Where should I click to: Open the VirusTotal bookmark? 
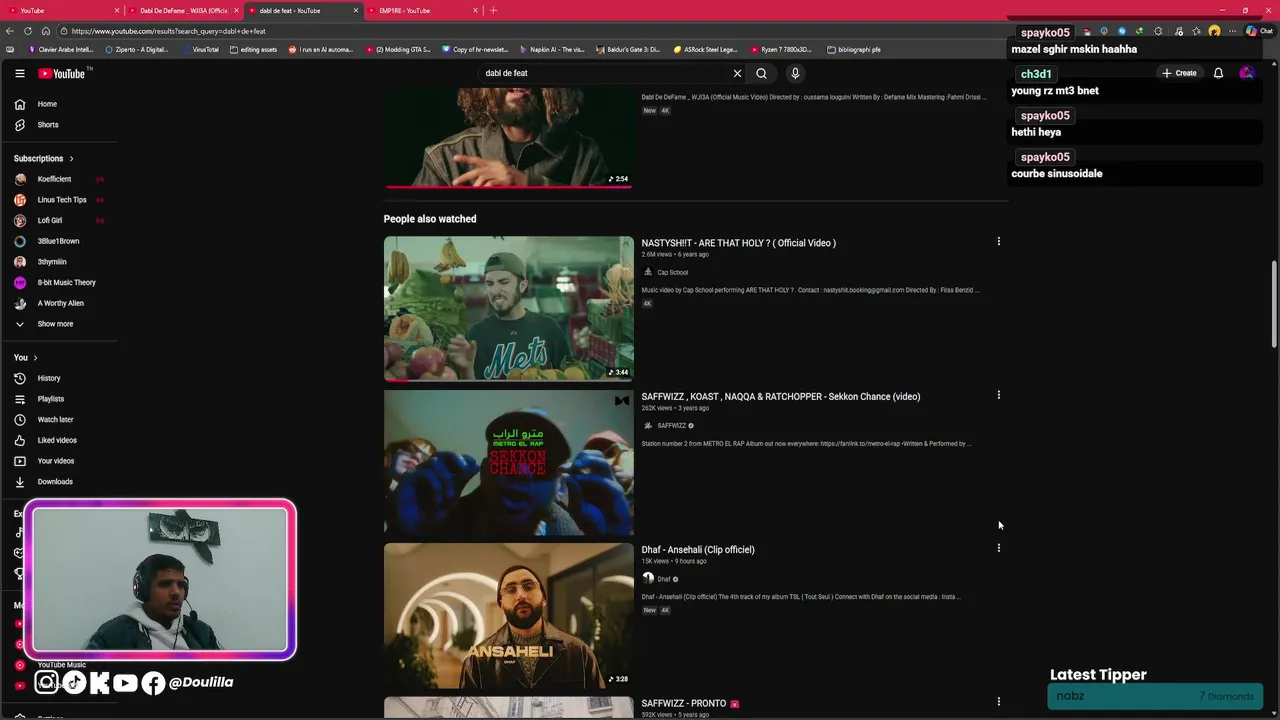click(201, 49)
